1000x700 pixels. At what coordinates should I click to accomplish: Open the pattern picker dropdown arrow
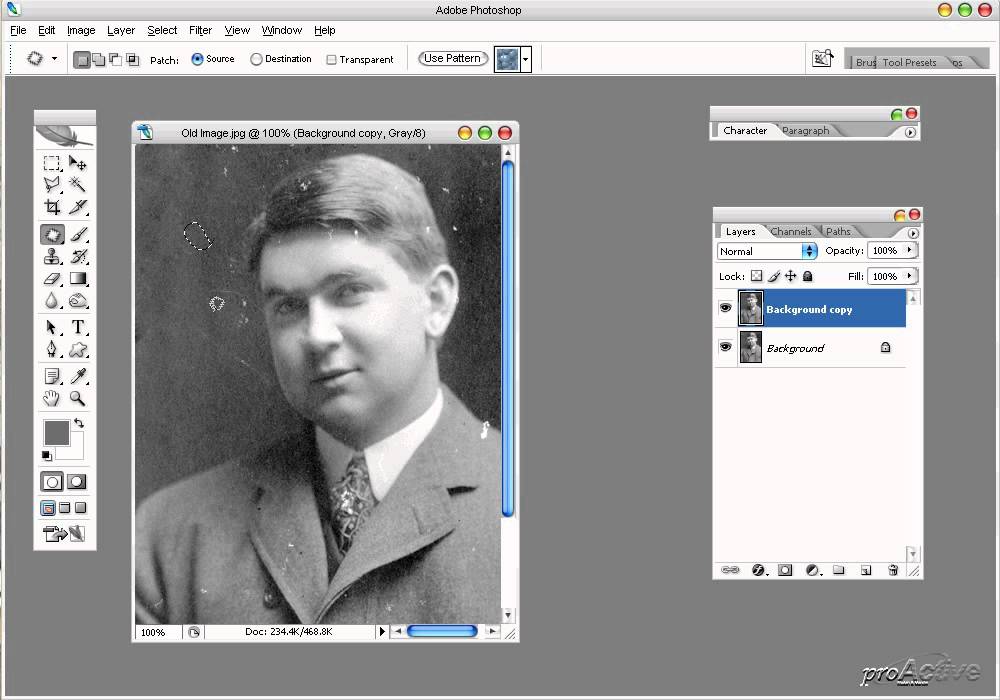click(x=526, y=60)
